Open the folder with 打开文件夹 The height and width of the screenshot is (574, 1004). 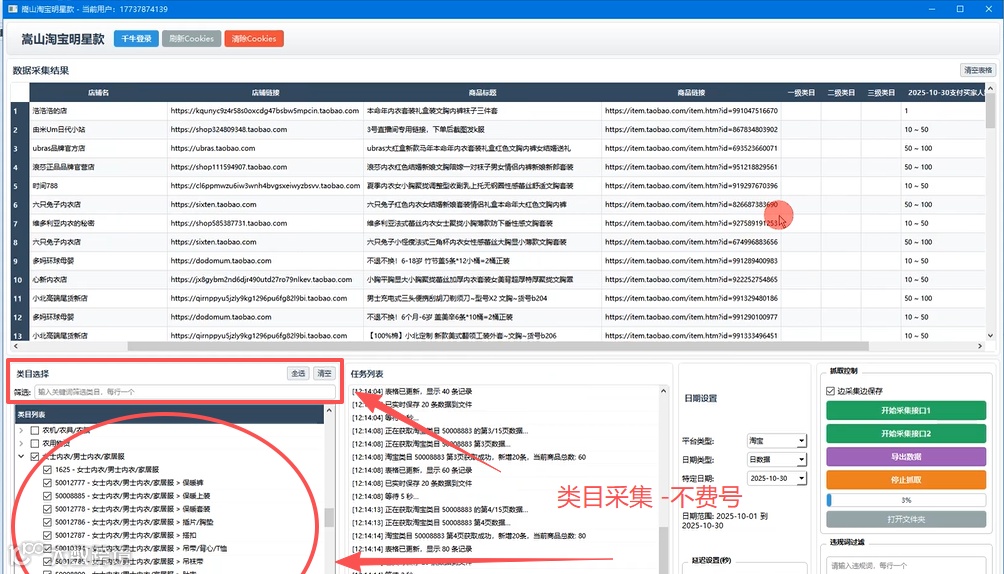coord(906,520)
